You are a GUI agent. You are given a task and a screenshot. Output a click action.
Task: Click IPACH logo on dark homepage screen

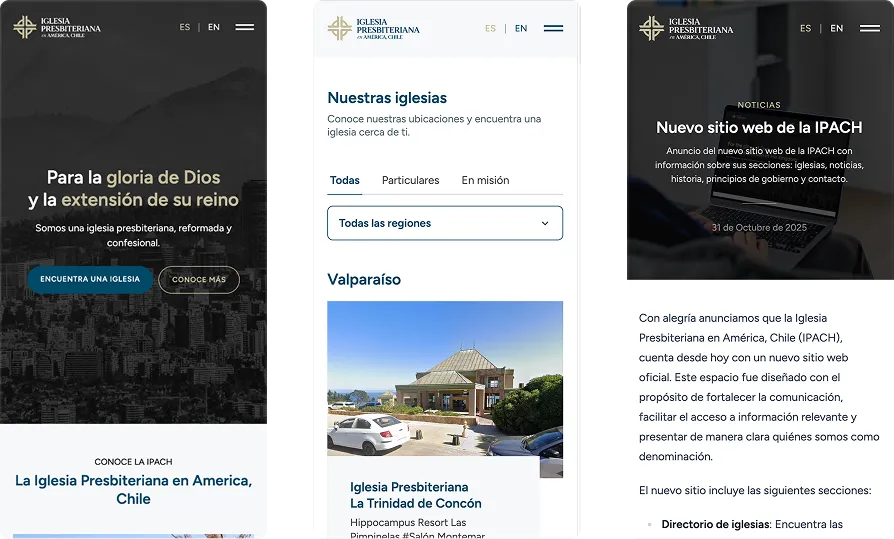tap(58, 28)
